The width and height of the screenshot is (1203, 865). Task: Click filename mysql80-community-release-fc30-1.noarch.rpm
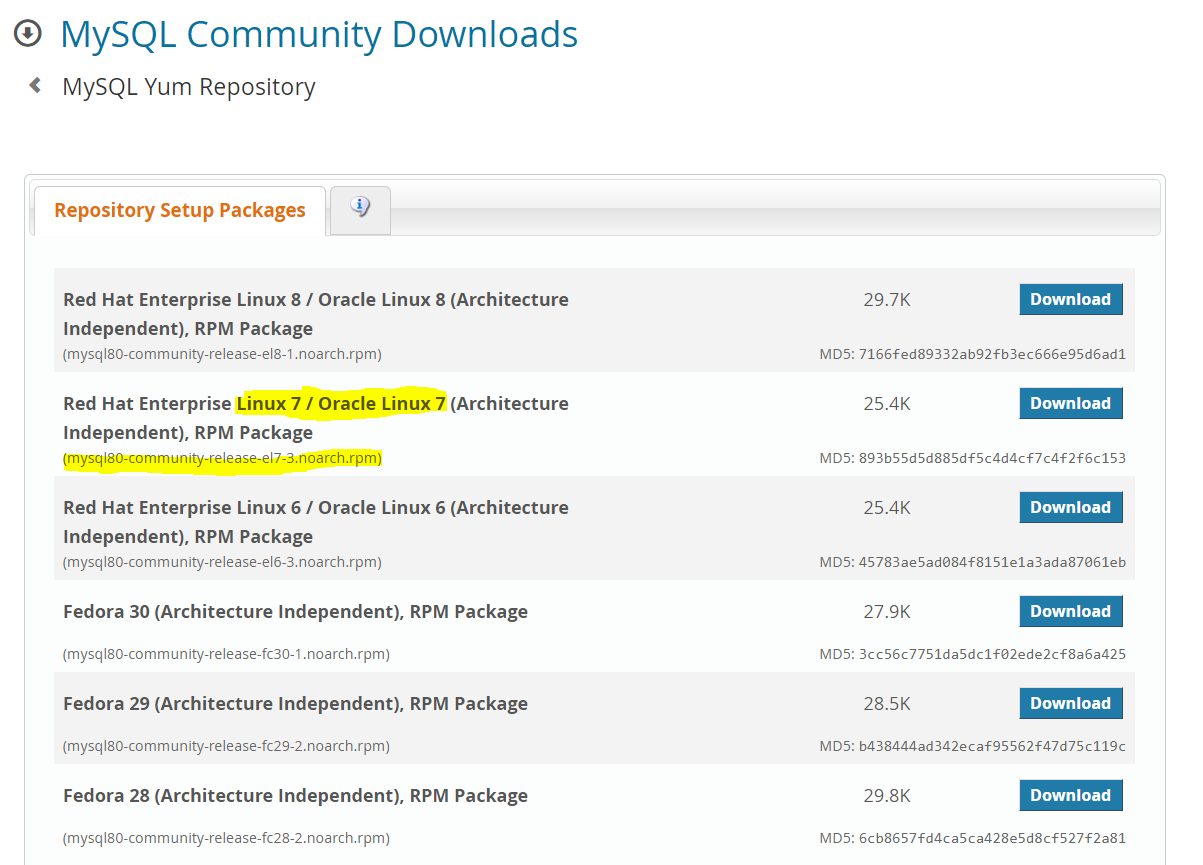pos(226,654)
